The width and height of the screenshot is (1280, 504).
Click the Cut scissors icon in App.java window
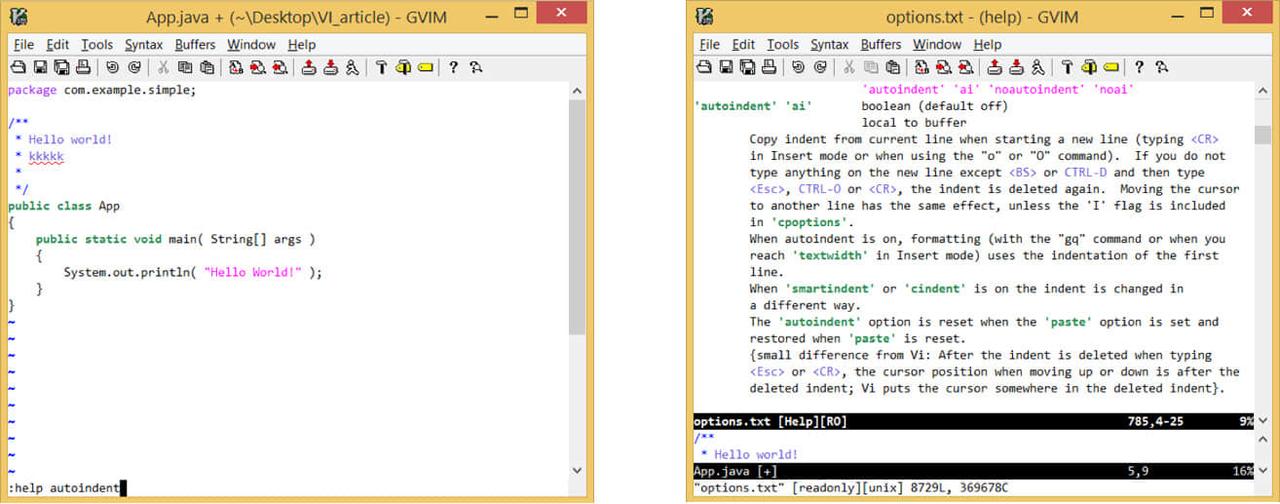point(162,67)
